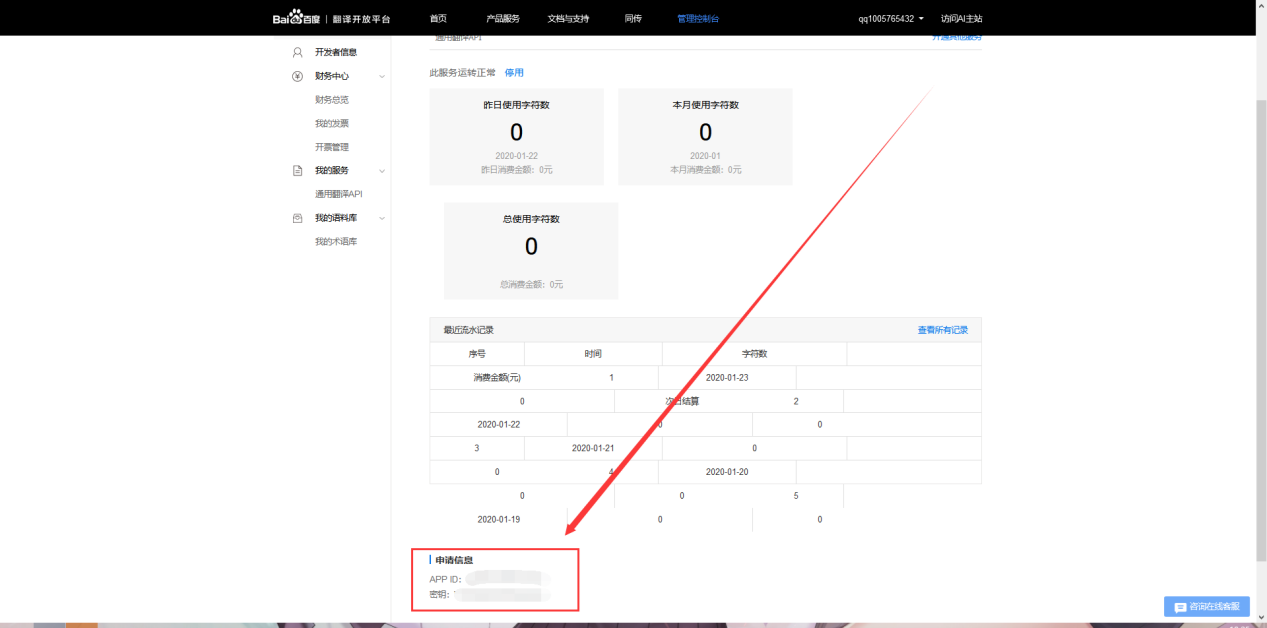Click the 总使用字符数 card title
Viewport: 1267px width, 628px height.
click(531, 219)
